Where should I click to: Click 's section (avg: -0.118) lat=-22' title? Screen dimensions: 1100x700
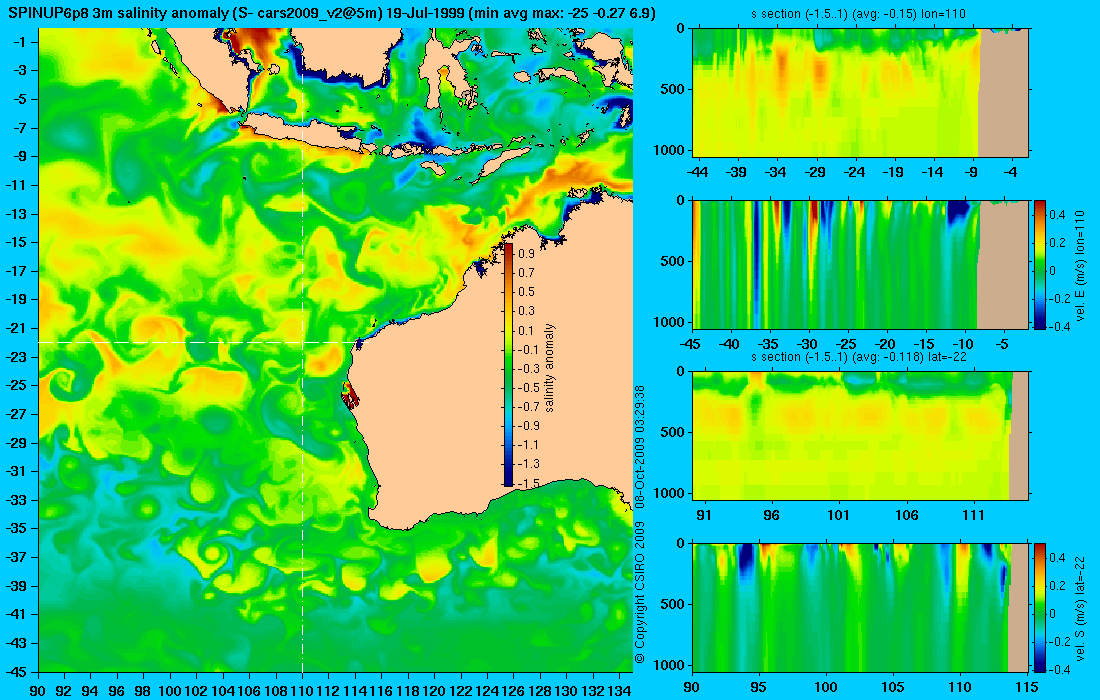[x=860, y=356]
